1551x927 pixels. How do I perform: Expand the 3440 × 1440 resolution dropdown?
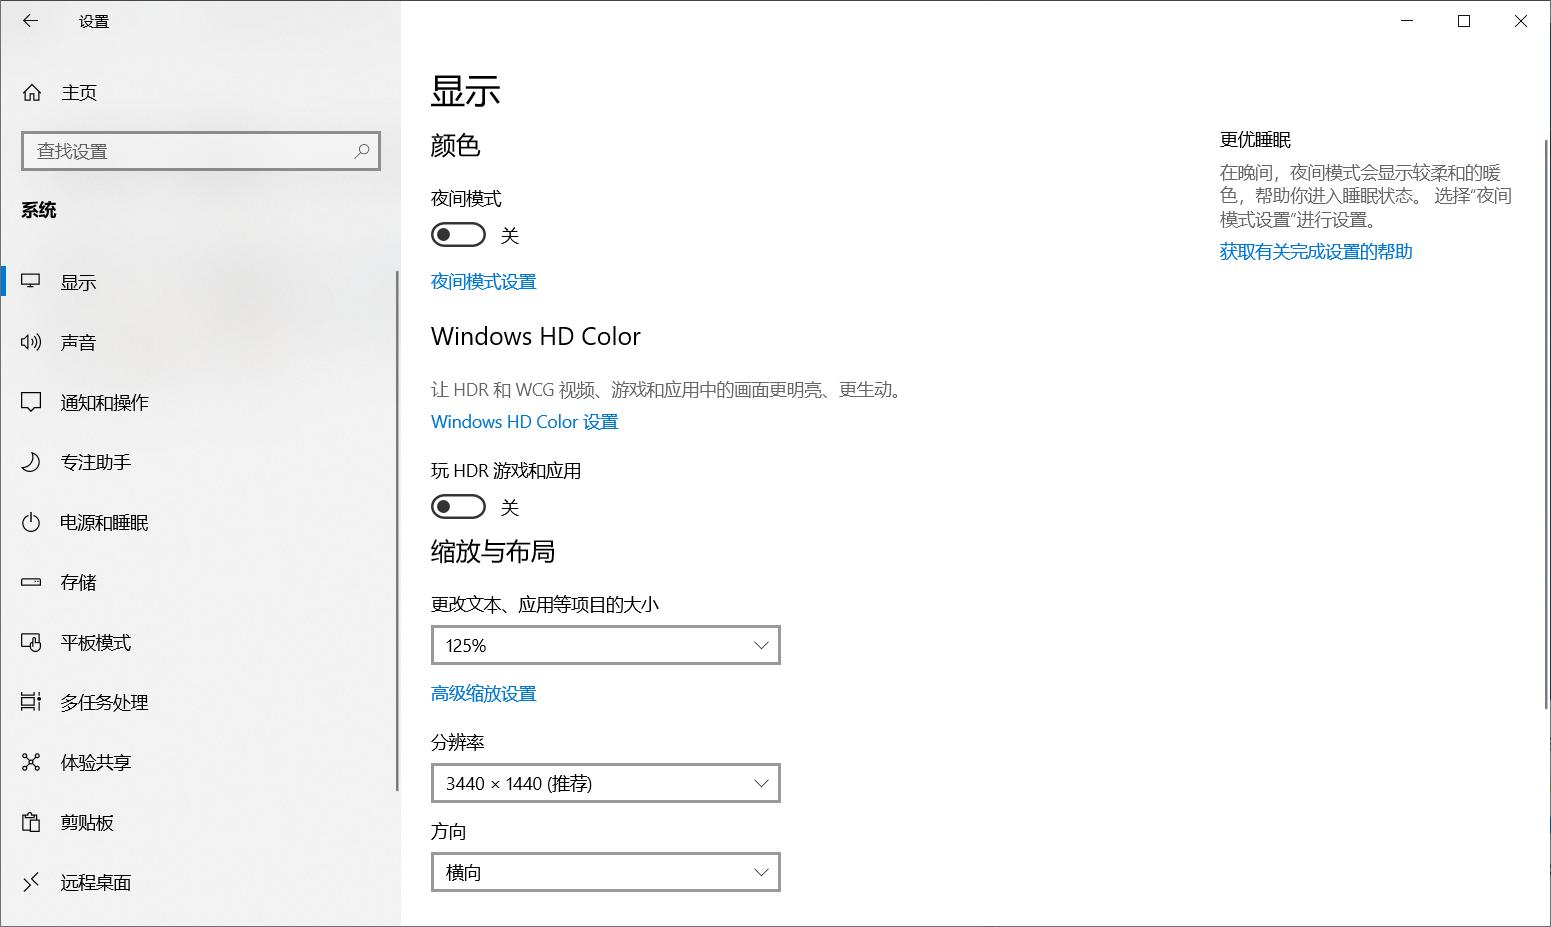pyautogui.click(x=605, y=783)
